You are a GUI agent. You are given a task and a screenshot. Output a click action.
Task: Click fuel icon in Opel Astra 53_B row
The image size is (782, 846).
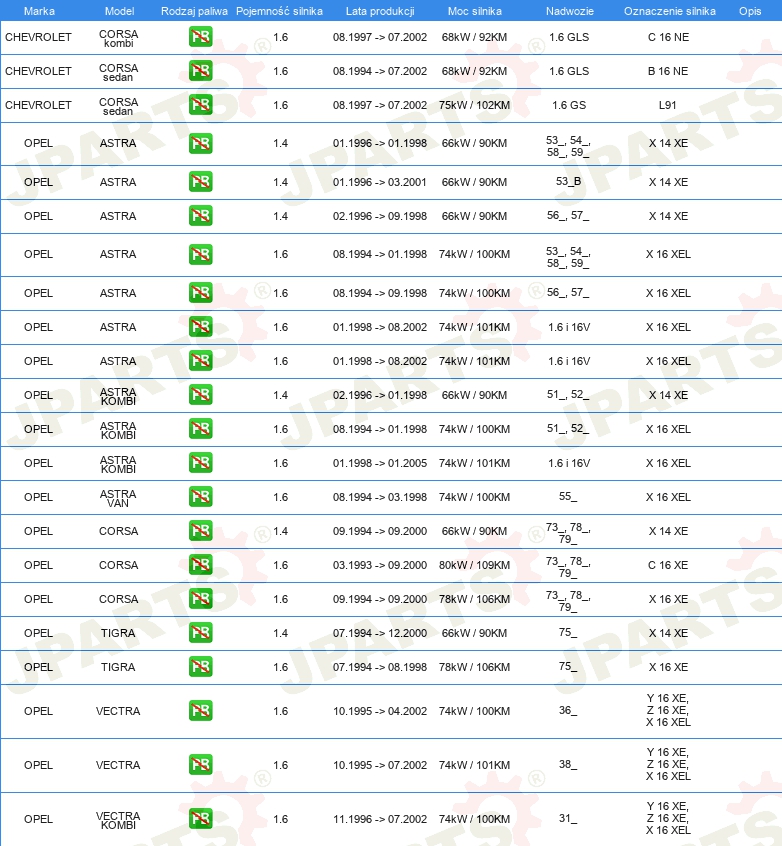(x=200, y=181)
